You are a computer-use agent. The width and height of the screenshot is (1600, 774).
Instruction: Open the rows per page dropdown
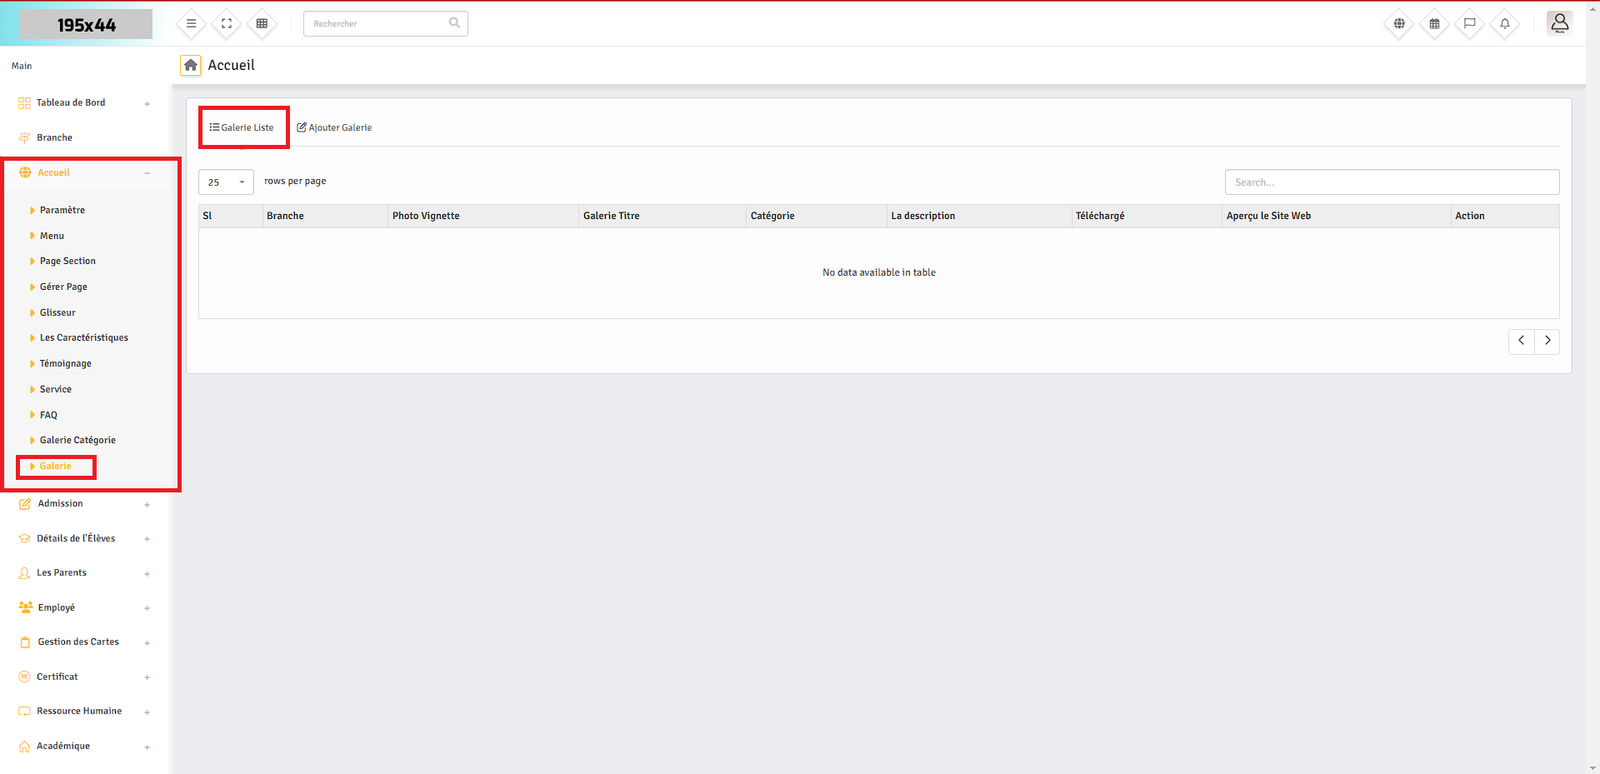click(x=226, y=182)
